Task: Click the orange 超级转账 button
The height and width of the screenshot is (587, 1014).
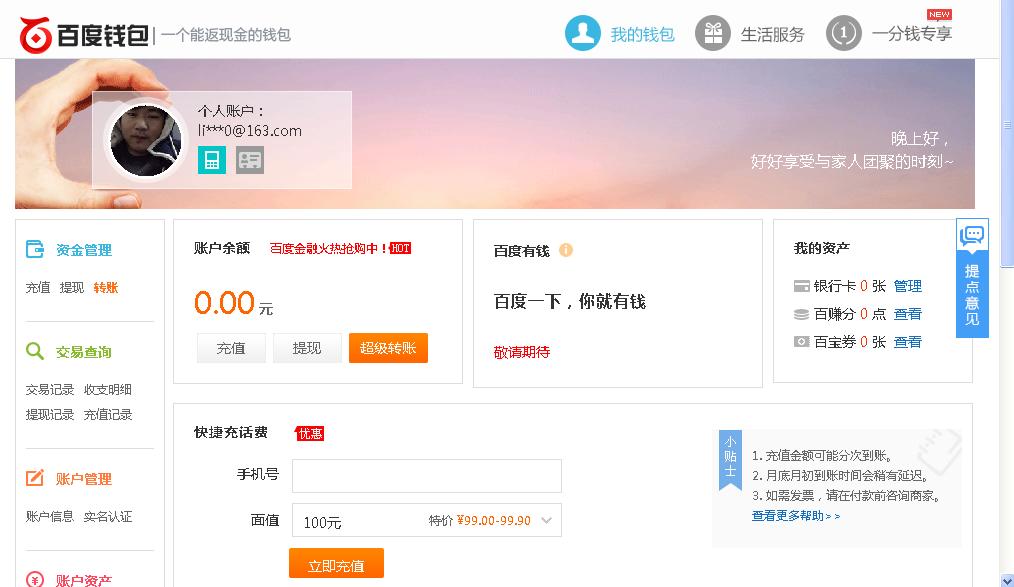Action: pos(388,348)
